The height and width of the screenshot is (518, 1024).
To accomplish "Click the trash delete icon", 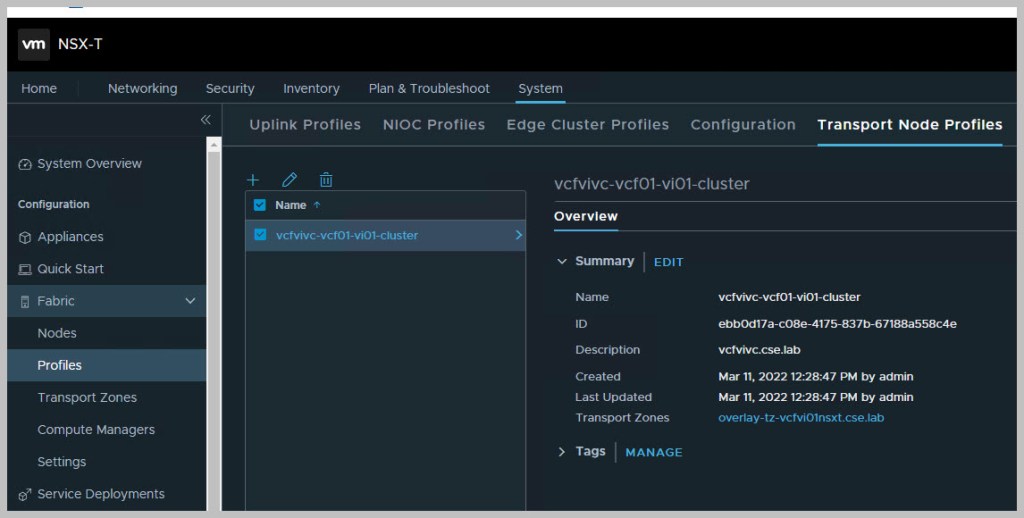I will point(326,180).
